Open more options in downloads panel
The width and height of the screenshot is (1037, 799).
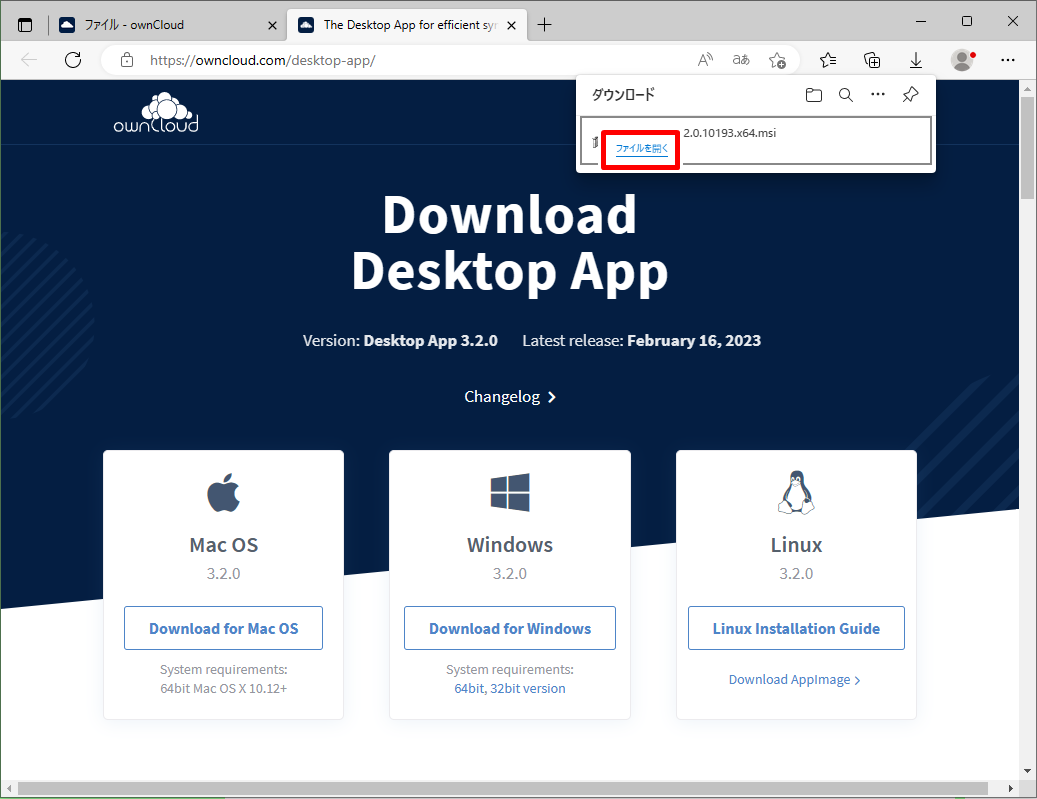pyautogui.click(x=878, y=95)
